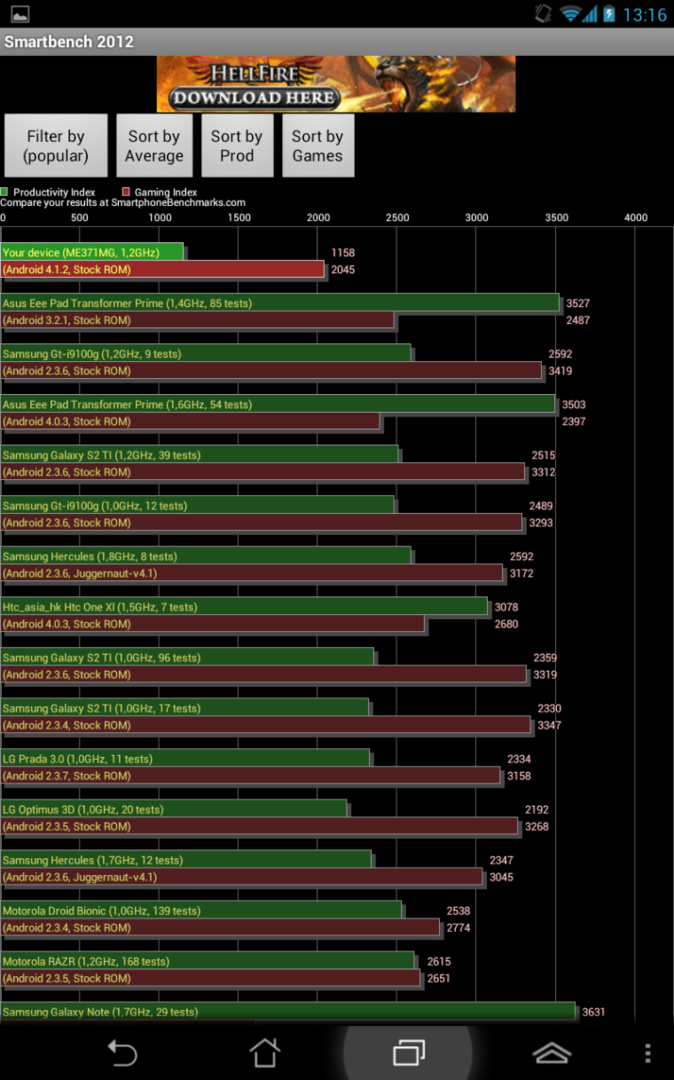Tap the upward chevron navigation icon

pos(551,1052)
